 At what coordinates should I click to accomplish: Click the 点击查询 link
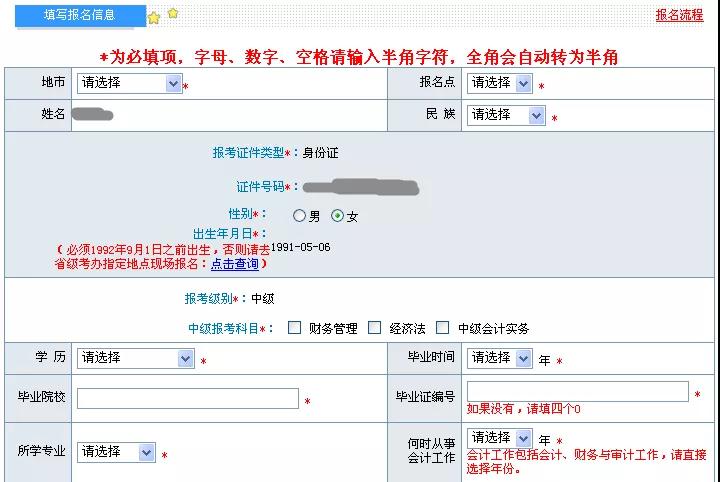[x=235, y=264]
